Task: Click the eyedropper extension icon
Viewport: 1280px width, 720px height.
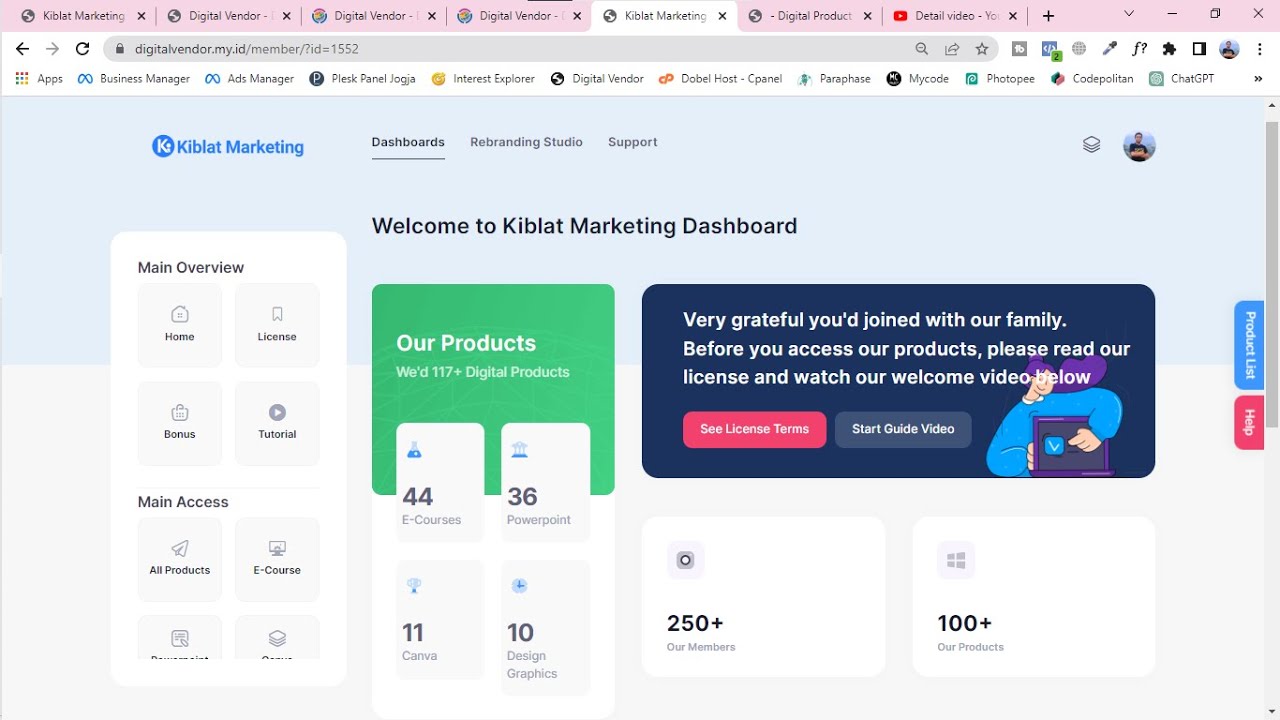Action: [1109, 48]
